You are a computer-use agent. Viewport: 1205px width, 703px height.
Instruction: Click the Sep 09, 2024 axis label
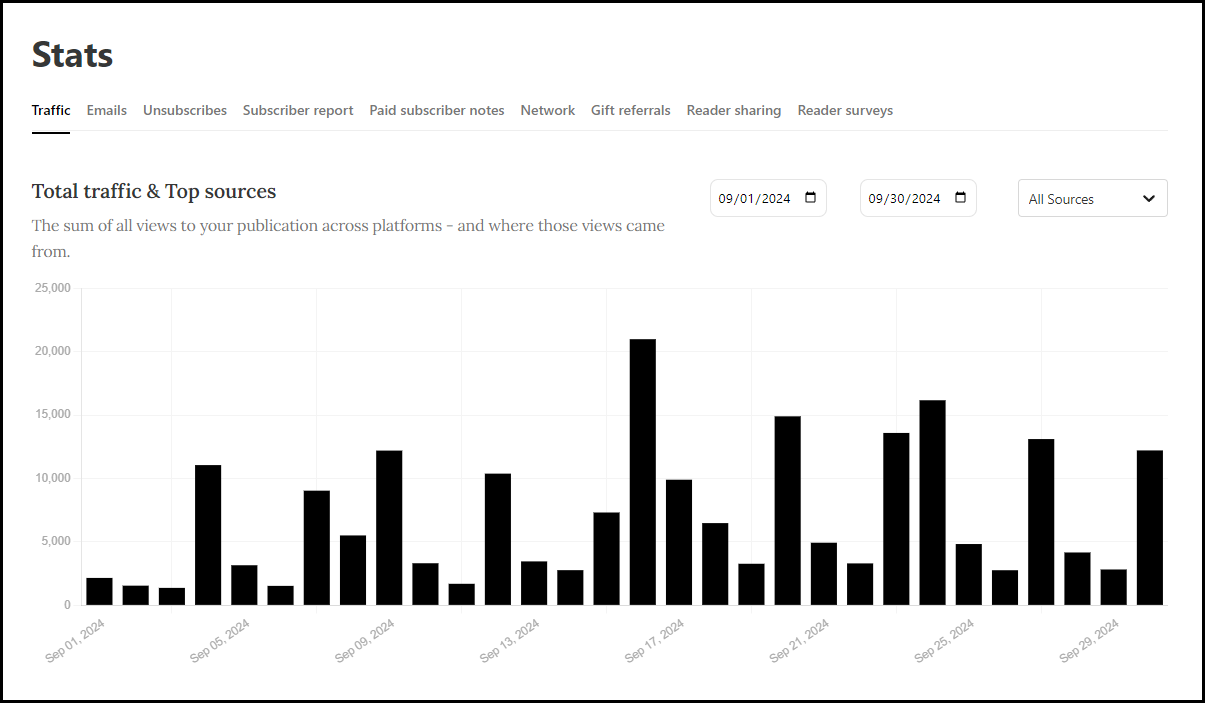pyautogui.click(x=366, y=640)
